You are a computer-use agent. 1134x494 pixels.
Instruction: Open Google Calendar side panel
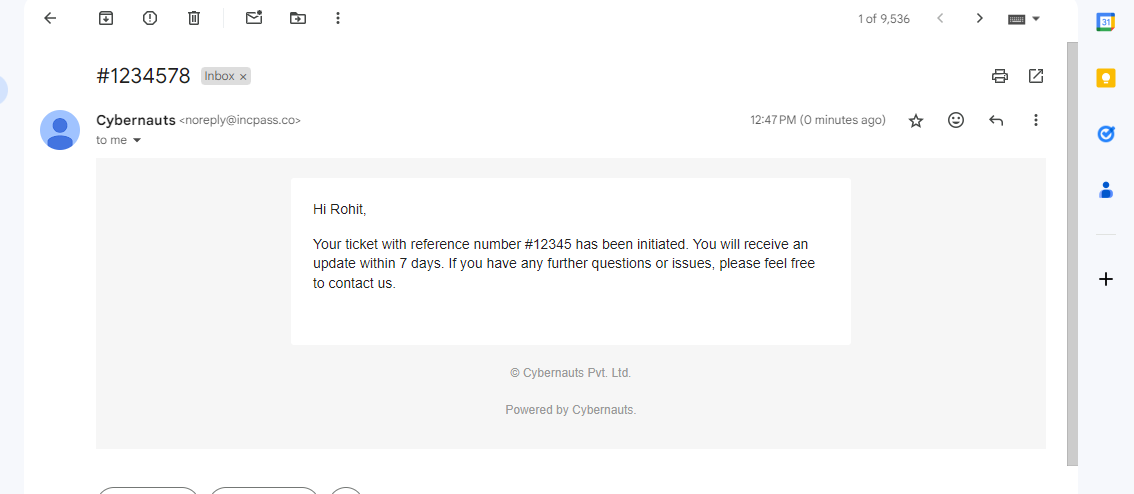(1106, 22)
